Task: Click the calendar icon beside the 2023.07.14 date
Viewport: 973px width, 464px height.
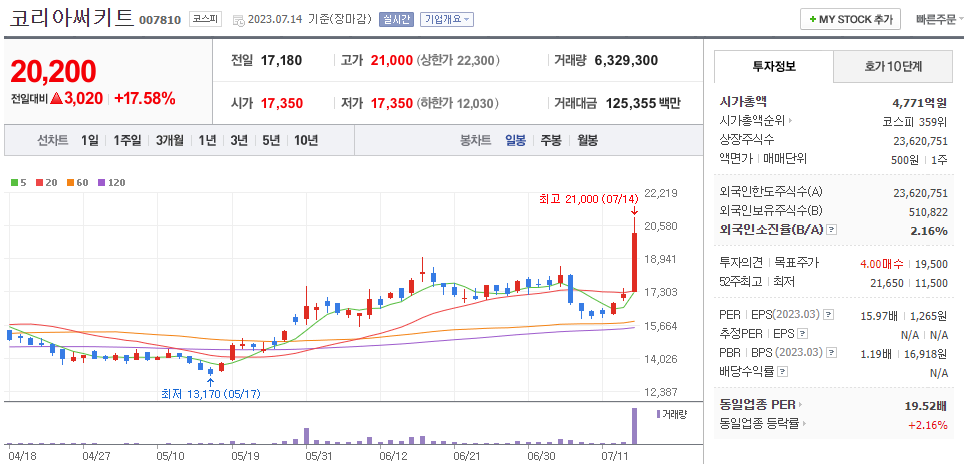Action: [238, 20]
